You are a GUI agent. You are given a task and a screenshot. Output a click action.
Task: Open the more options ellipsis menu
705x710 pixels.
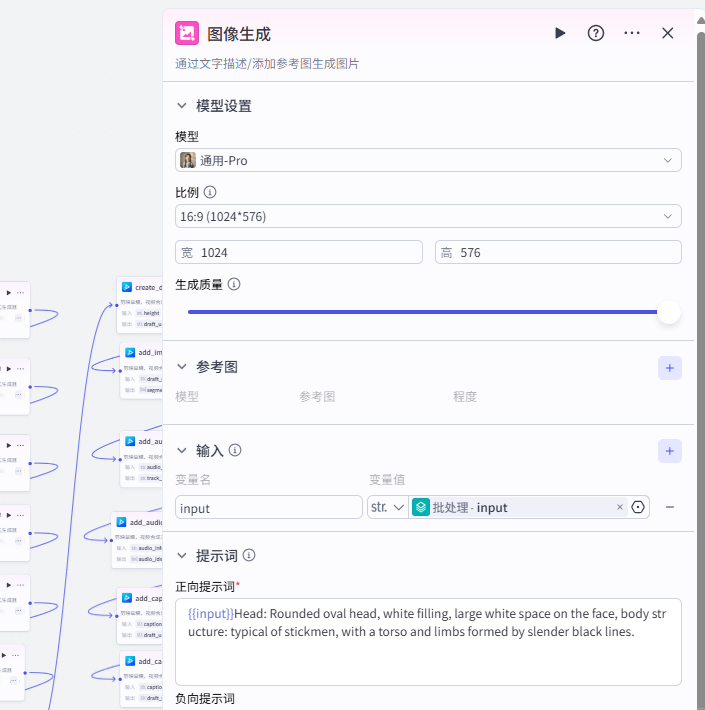(632, 33)
